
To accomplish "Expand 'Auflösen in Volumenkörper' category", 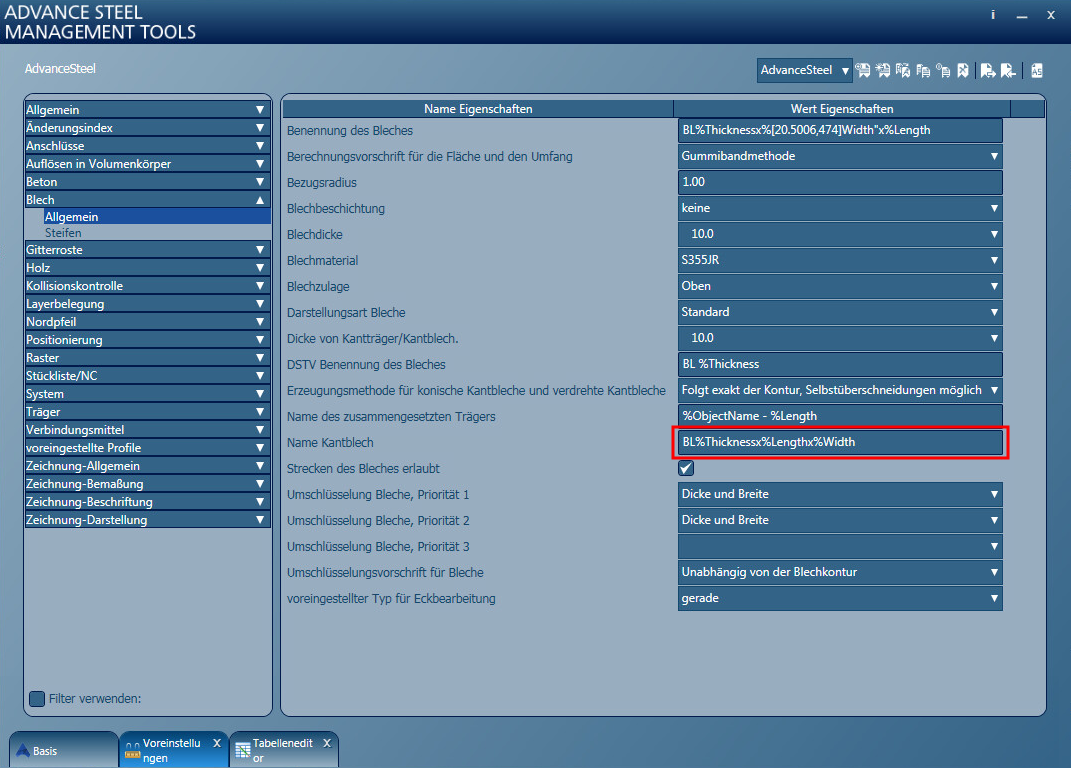I will [x=148, y=164].
